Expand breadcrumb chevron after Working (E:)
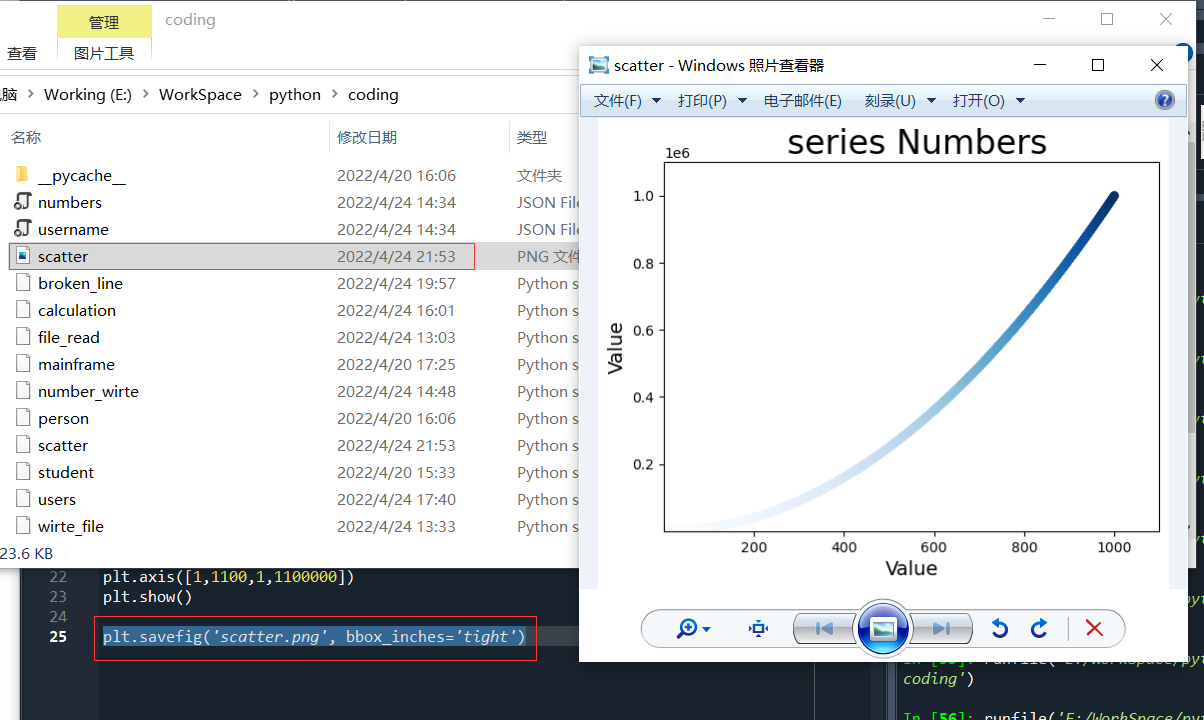1204x720 pixels. [x=145, y=95]
